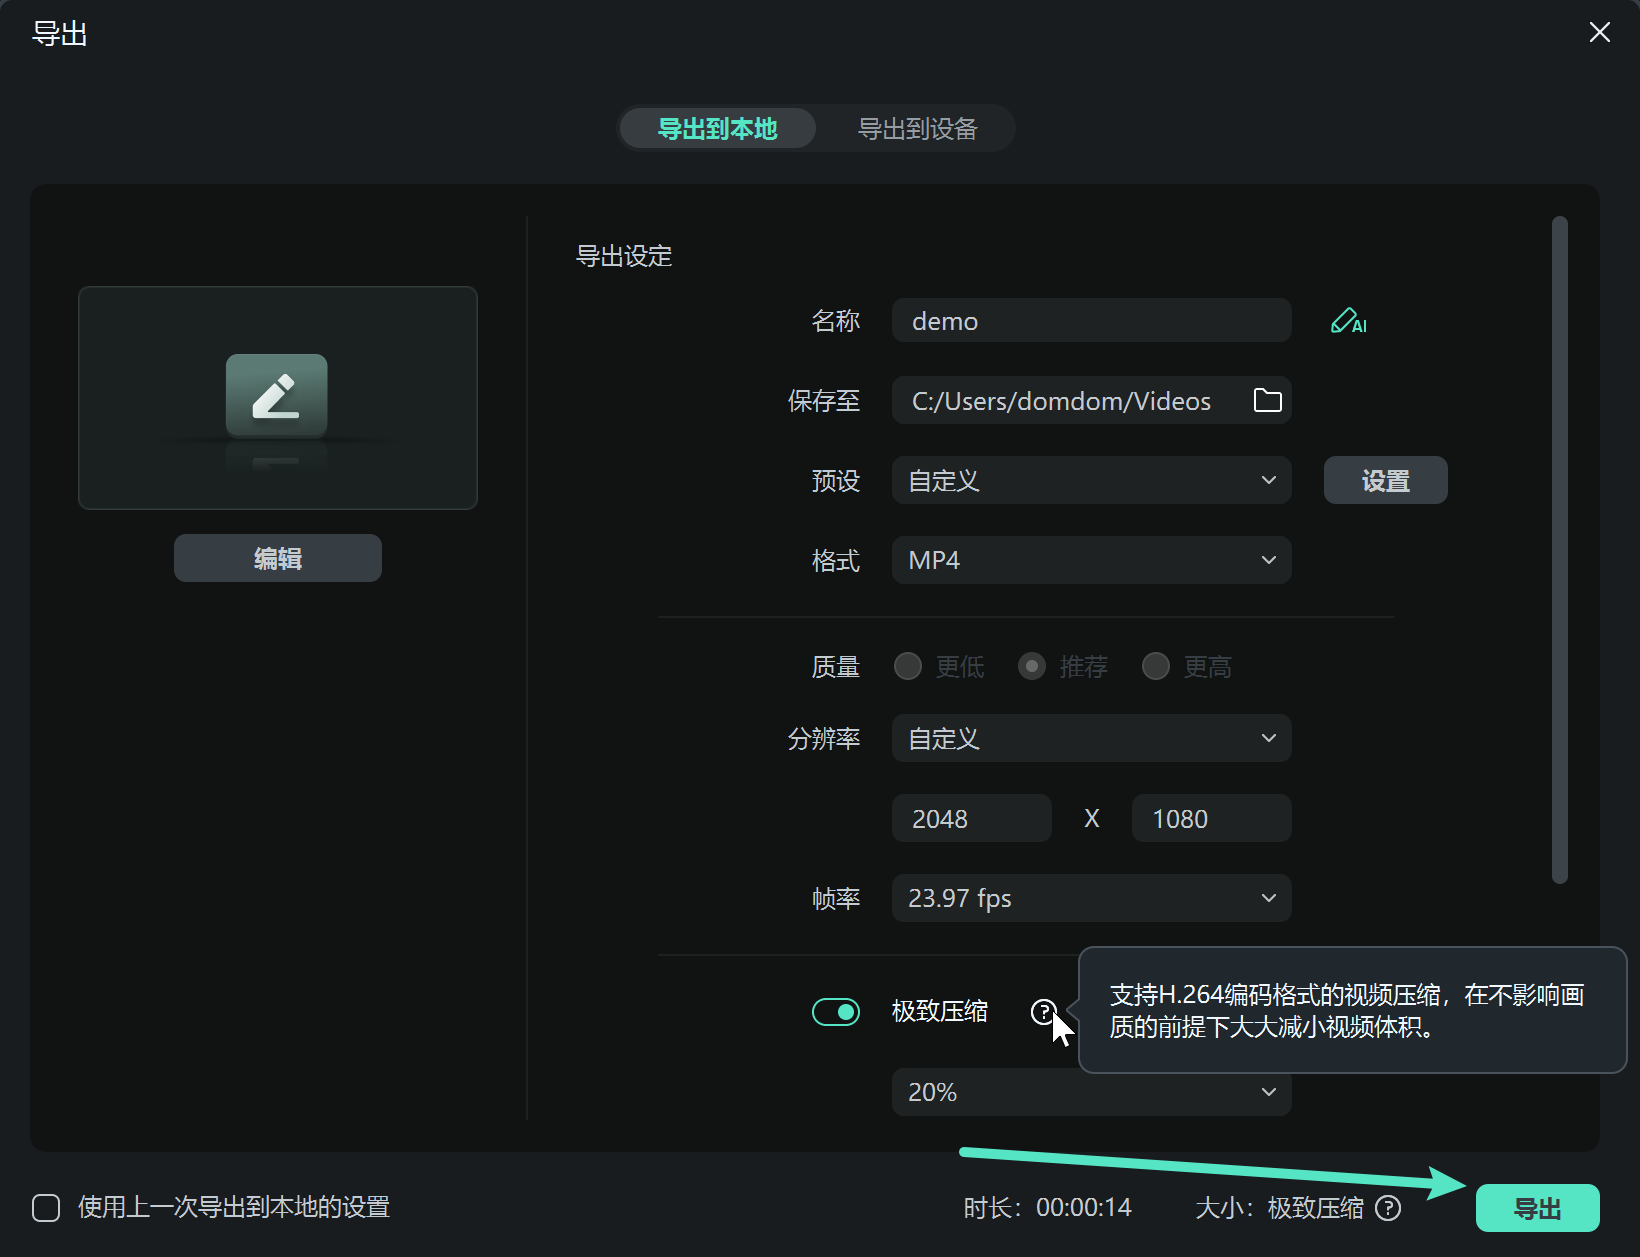Open the MP4 format dropdown
The width and height of the screenshot is (1640, 1257).
pyautogui.click(x=1090, y=560)
